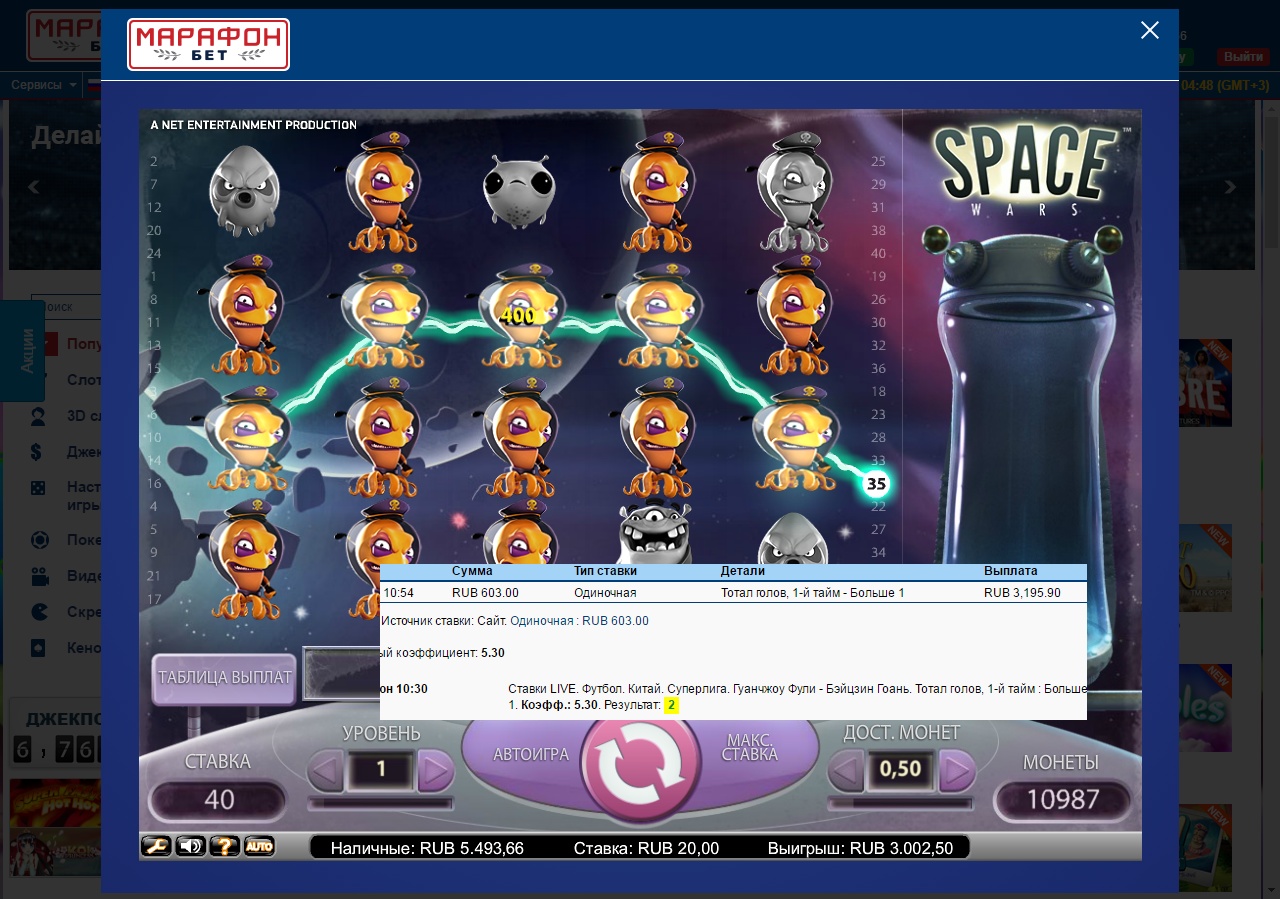Click the МОНЕТЫ coins display 10987
This screenshot has height=899, width=1280.
1062,800
